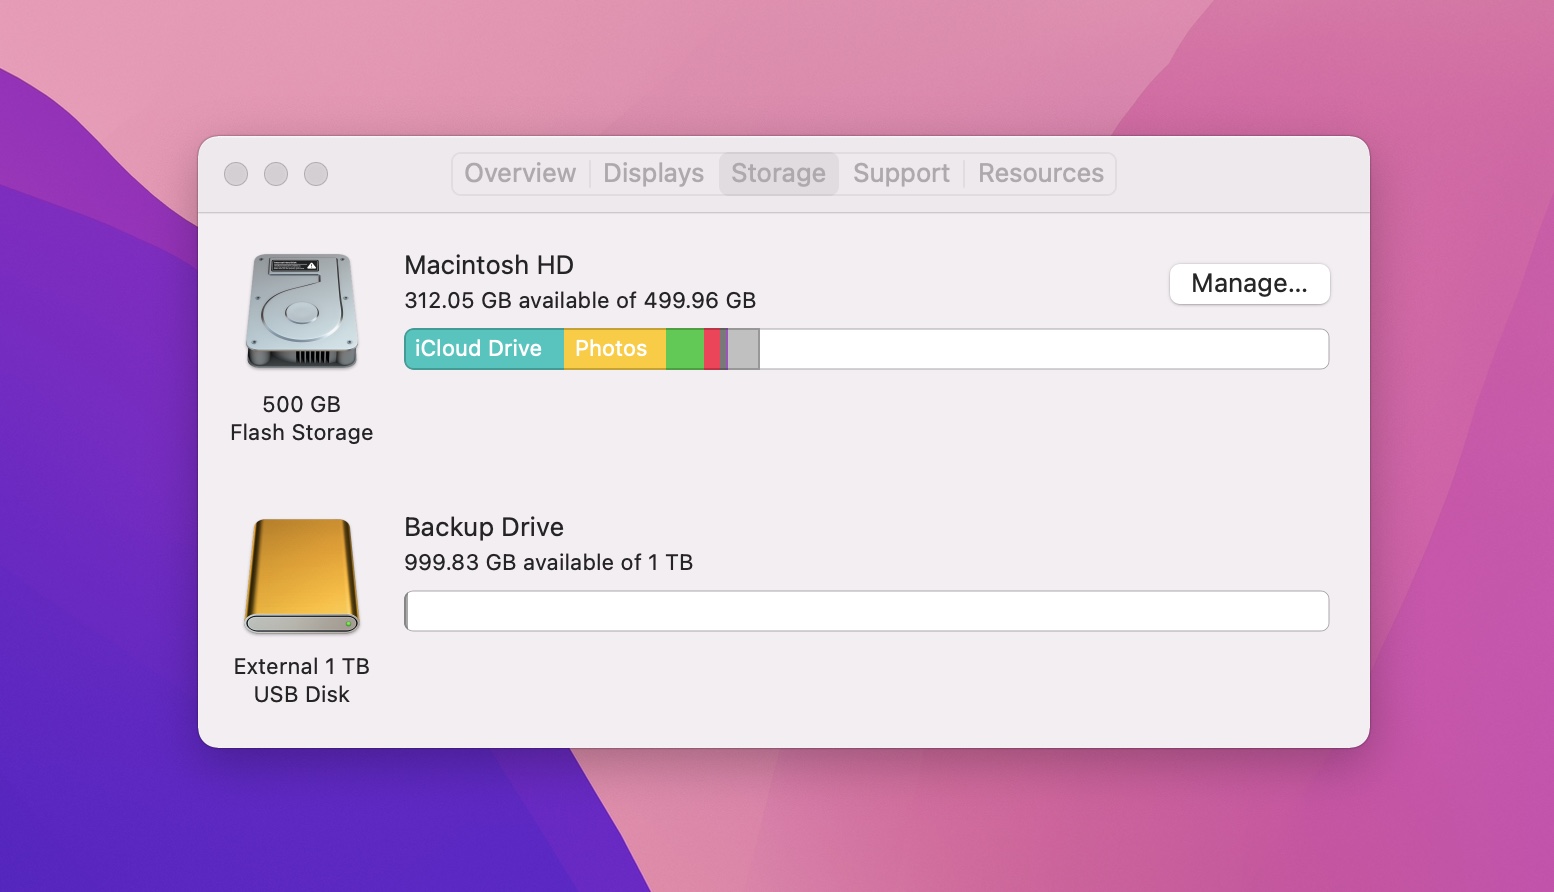Click '312.05 GB available of 499.96 GB'
The width and height of the screenshot is (1554, 892).
point(580,300)
